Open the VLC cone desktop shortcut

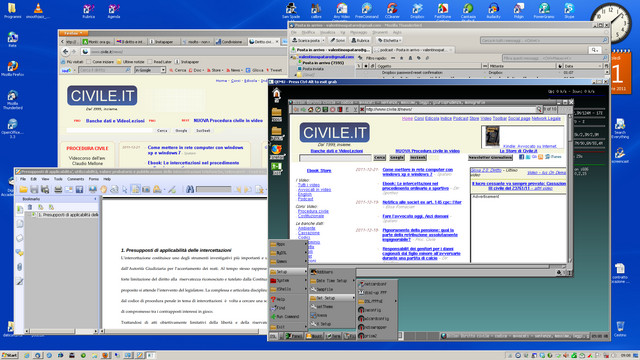38,9
